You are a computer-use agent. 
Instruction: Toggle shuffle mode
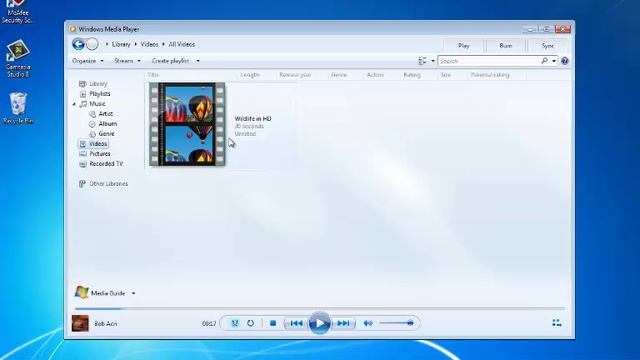point(235,323)
